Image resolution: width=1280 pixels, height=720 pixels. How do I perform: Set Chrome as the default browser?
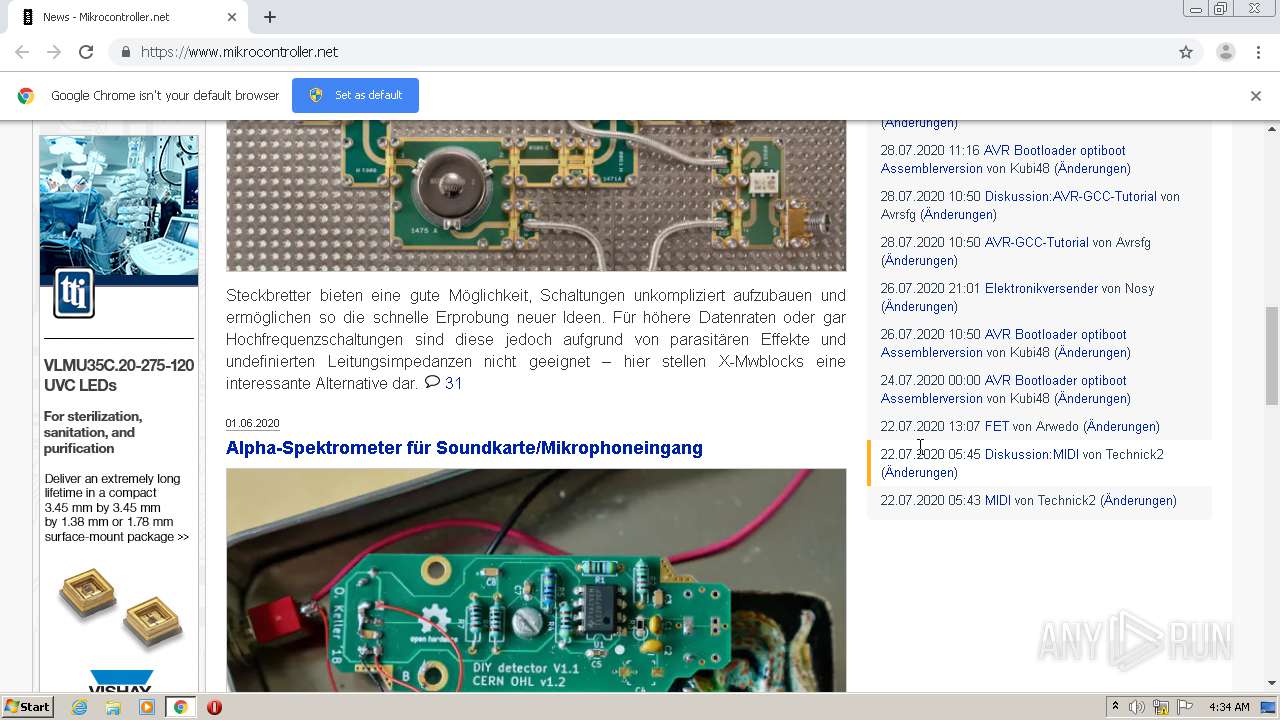coord(355,95)
